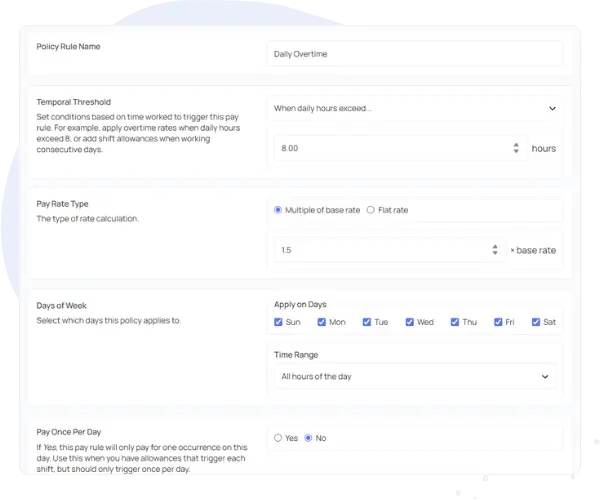Click the 1.5 base rate multiplier field
Viewport: 600px width, 500px height.
[390, 250]
